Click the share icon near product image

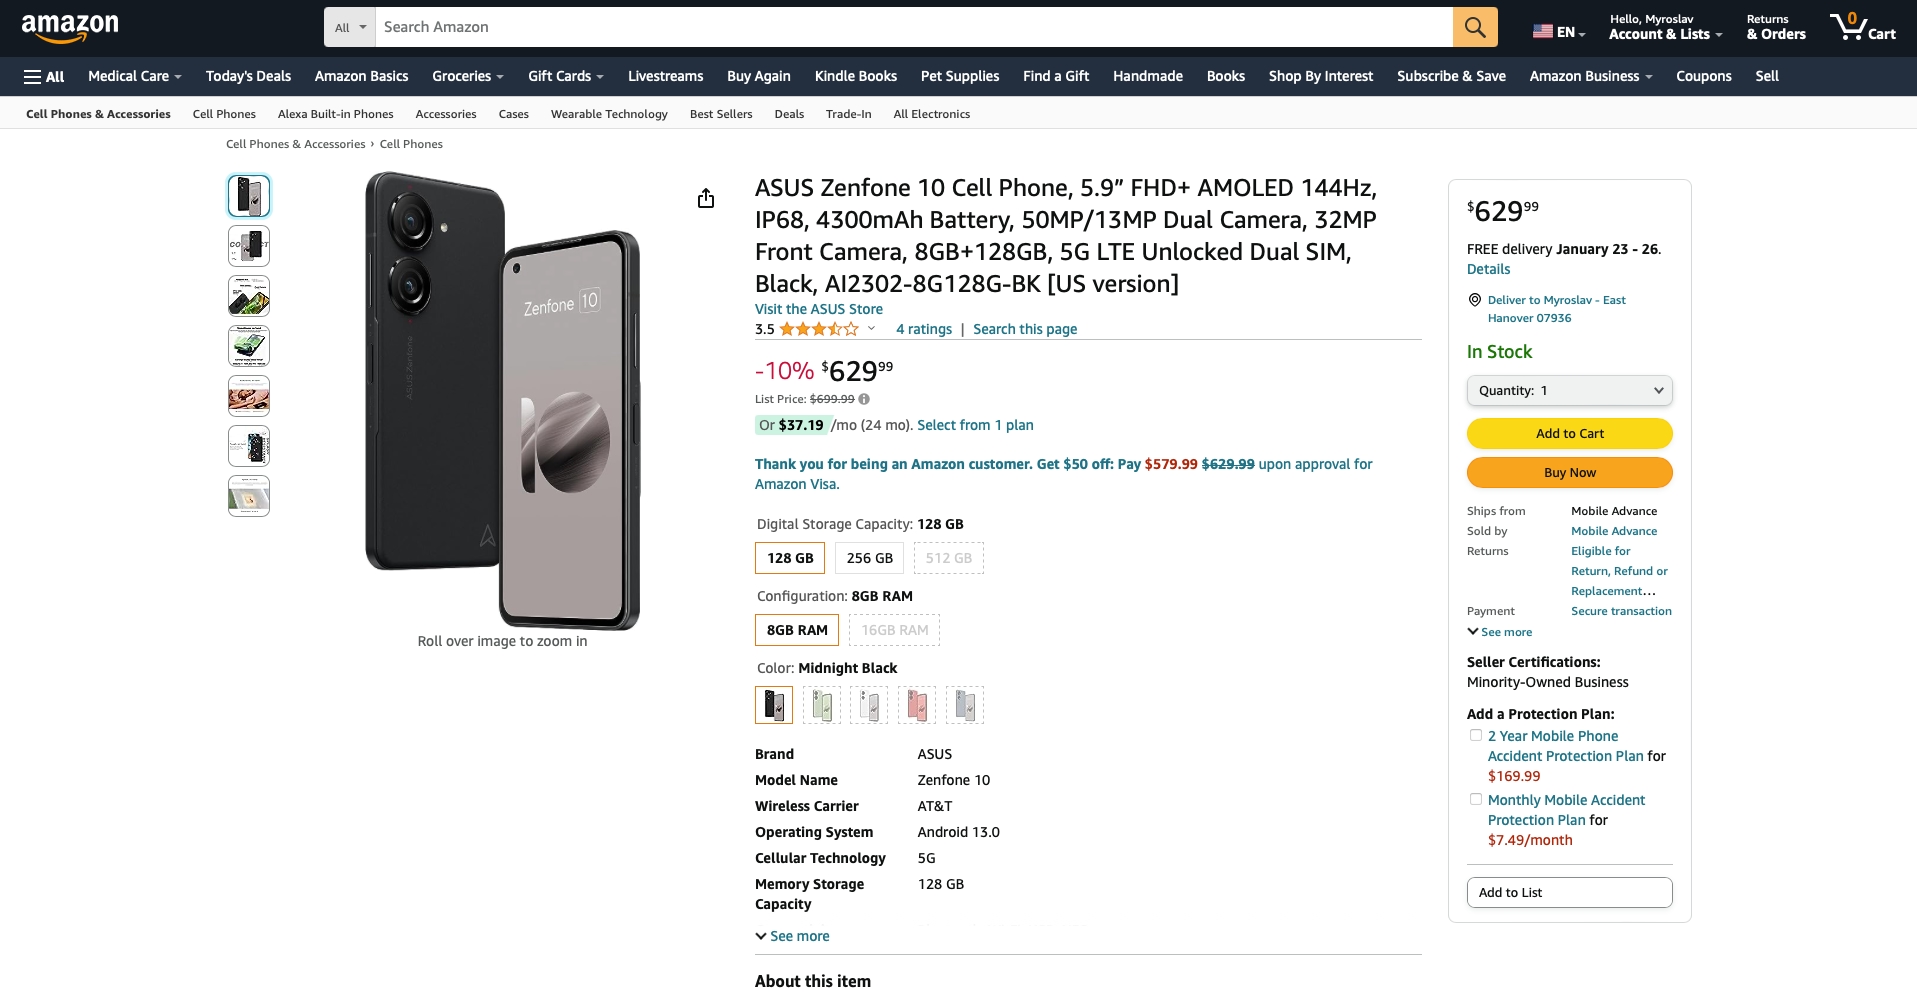pyautogui.click(x=706, y=198)
